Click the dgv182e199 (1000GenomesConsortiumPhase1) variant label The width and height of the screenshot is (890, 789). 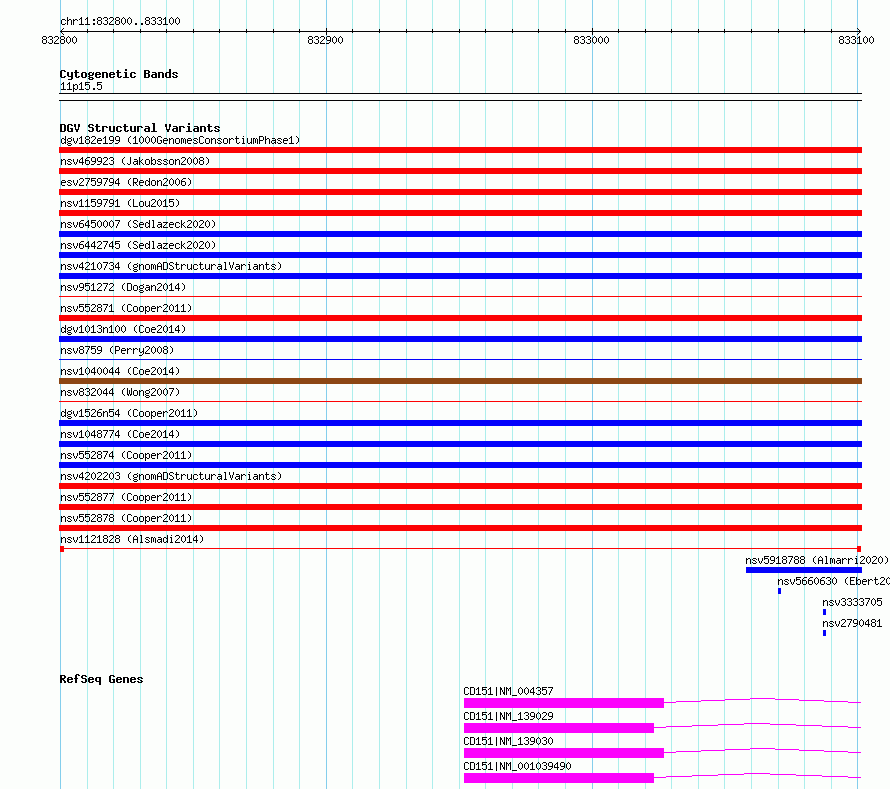point(180,140)
